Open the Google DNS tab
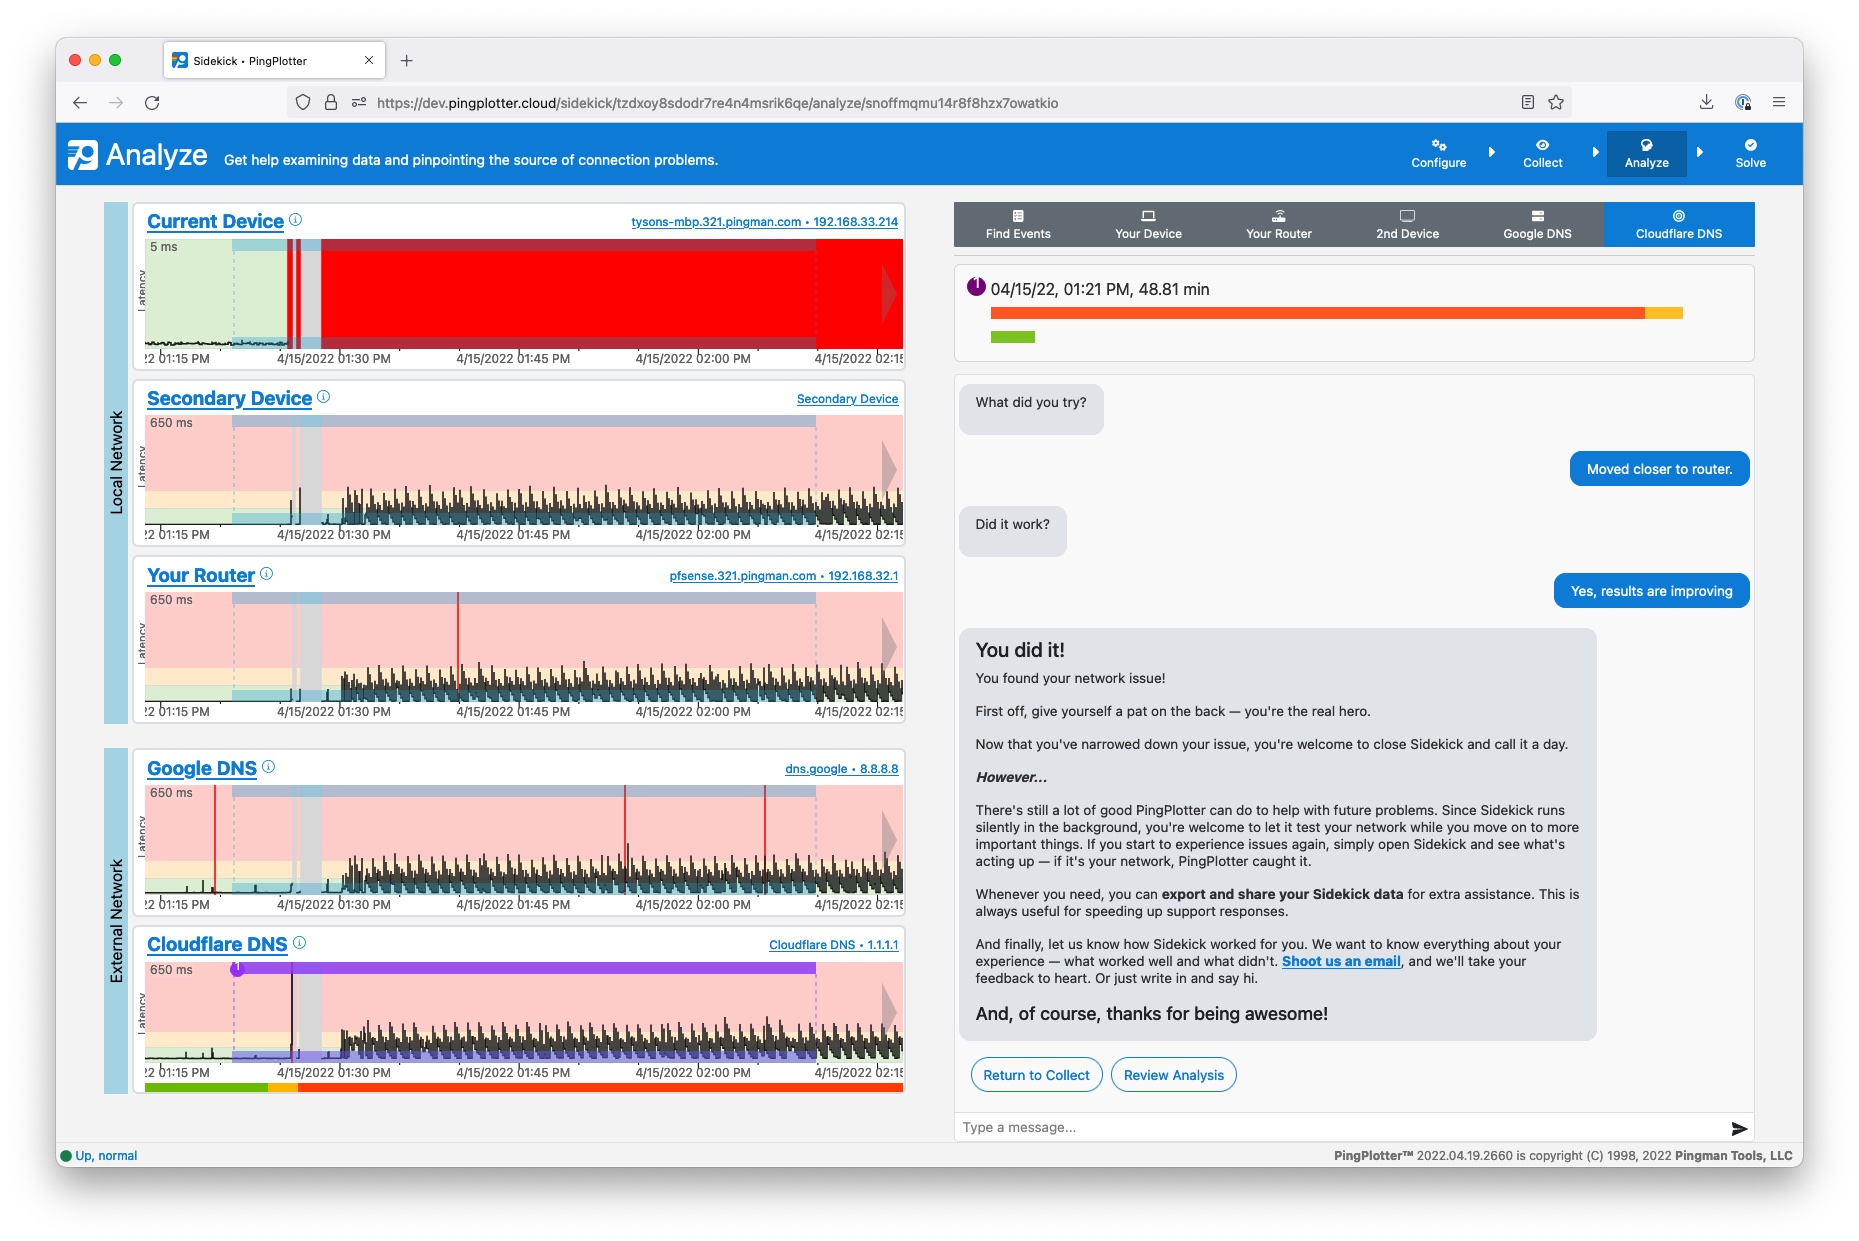Viewport: 1859px width, 1241px height. pos(1537,224)
